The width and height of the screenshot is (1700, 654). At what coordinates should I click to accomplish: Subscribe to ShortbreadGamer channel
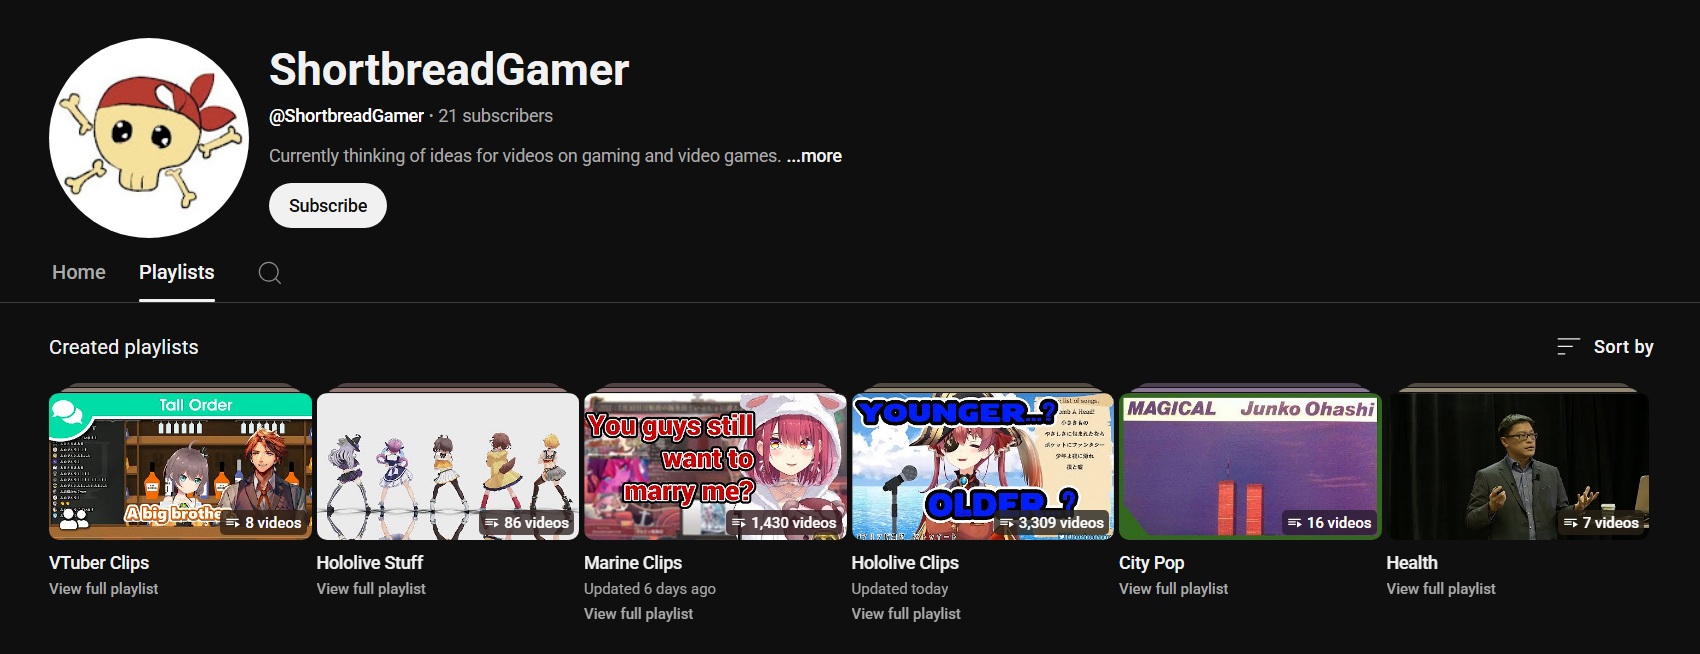click(x=328, y=205)
